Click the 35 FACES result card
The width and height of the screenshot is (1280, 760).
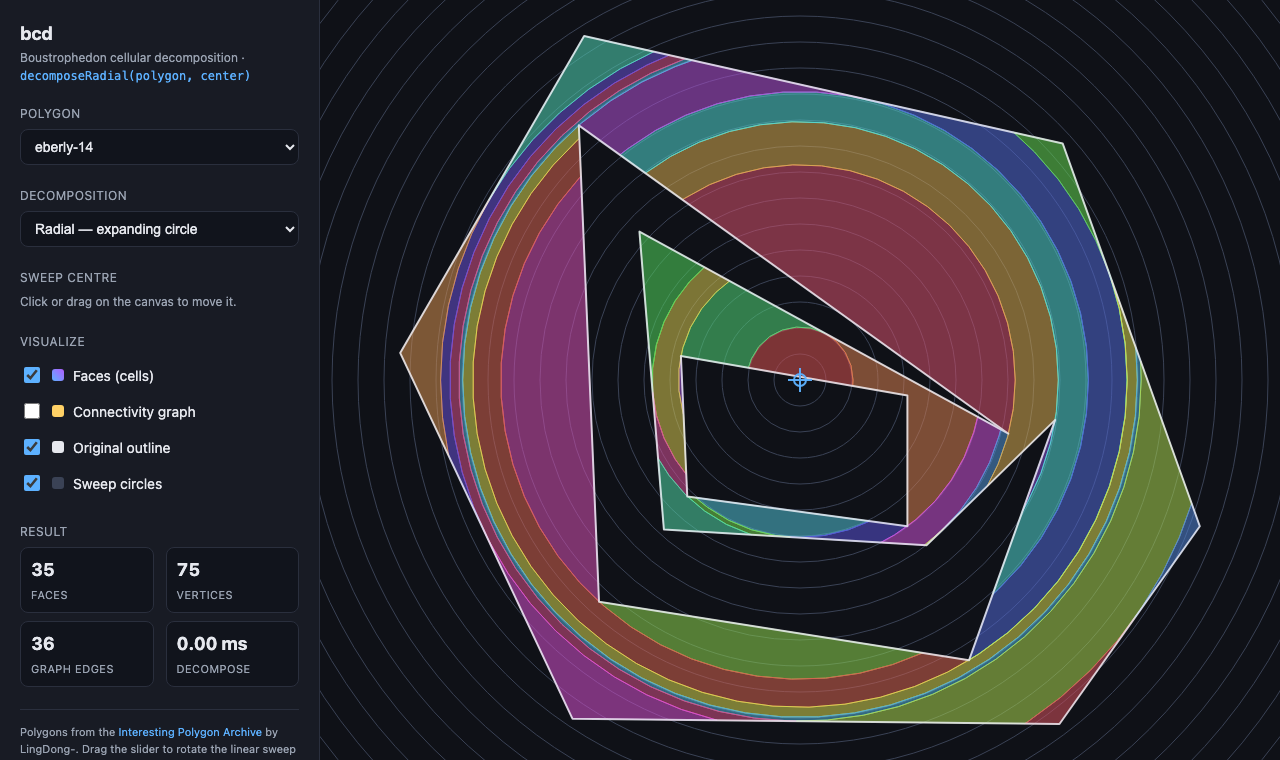click(87, 580)
